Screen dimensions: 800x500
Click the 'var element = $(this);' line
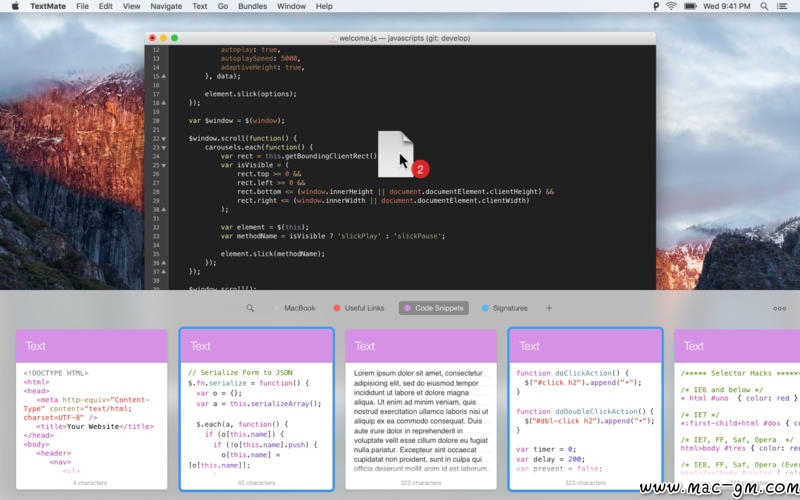coord(265,227)
